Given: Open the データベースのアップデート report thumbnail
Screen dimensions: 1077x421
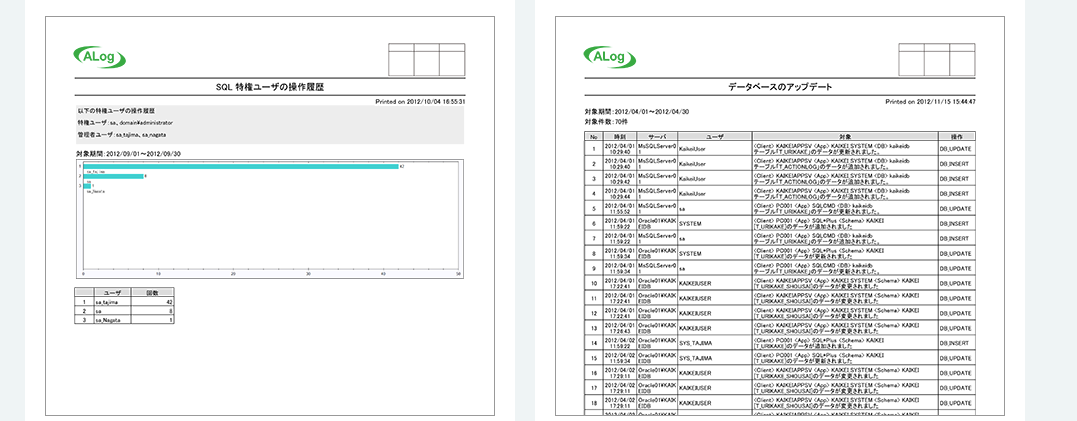Looking at the screenshot, I should [780, 216].
